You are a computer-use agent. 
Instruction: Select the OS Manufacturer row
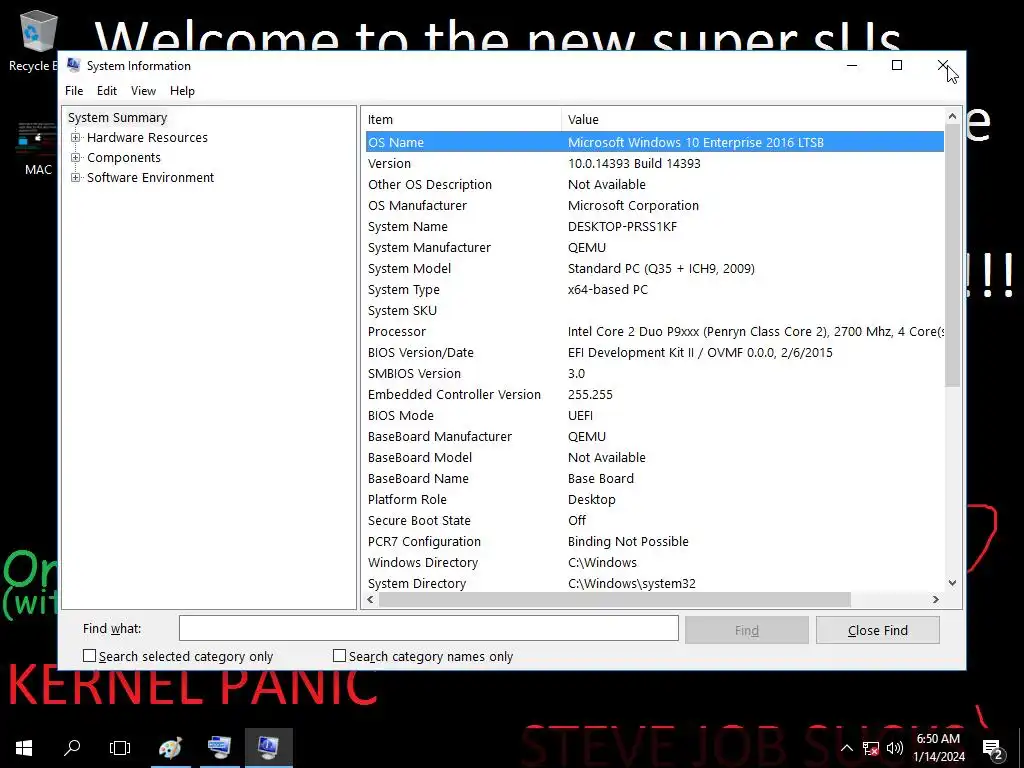pos(654,205)
